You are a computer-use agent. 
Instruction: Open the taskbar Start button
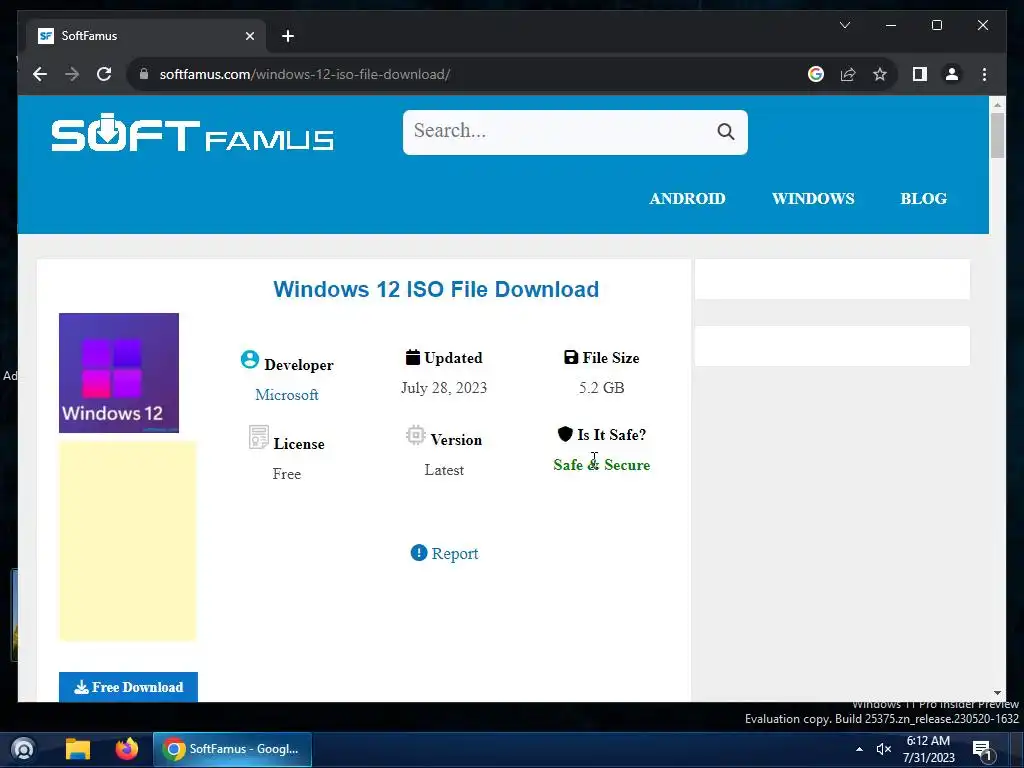(x=23, y=749)
